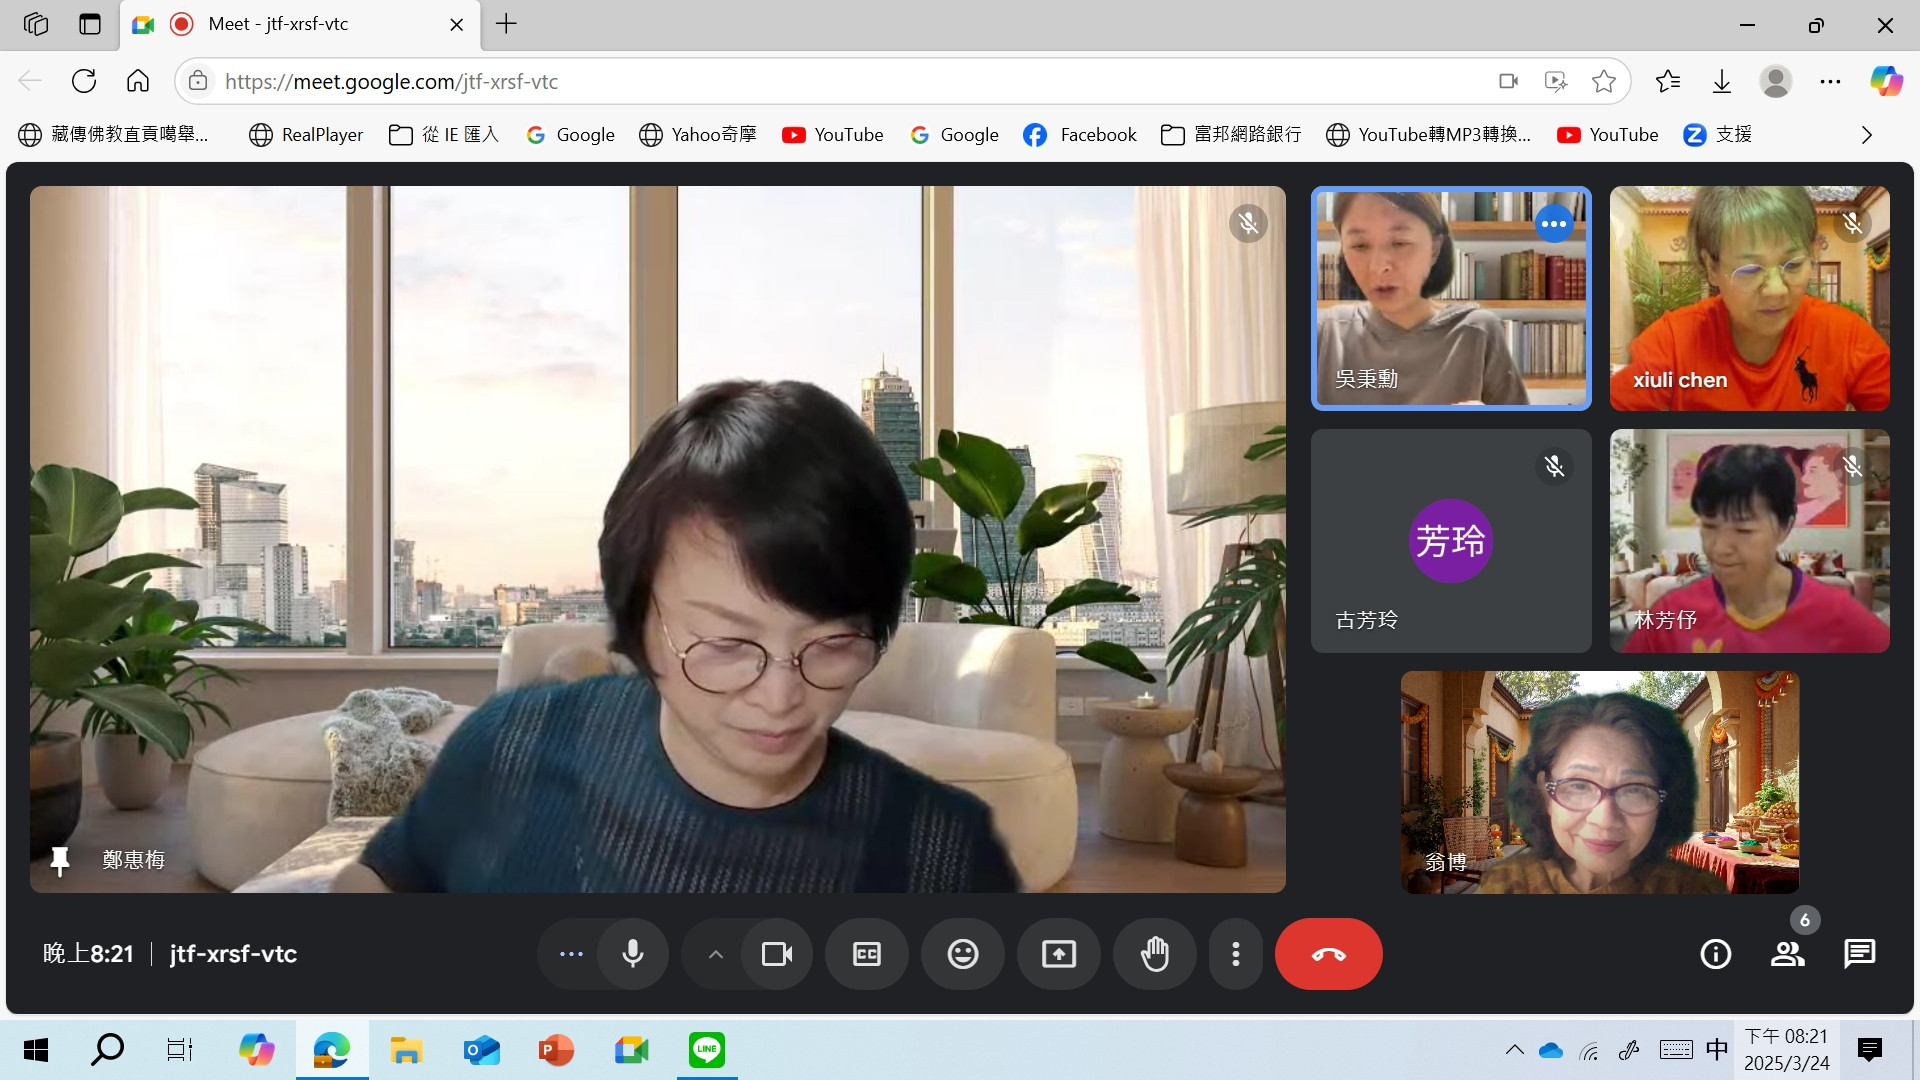Click the present screen icon
Image resolution: width=1920 pixels, height=1080 pixels.
[x=1059, y=954]
